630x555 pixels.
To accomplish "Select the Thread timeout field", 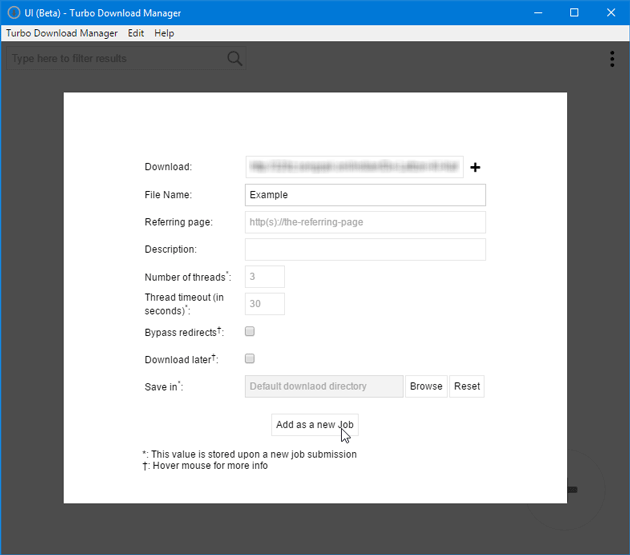I will pos(265,304).
